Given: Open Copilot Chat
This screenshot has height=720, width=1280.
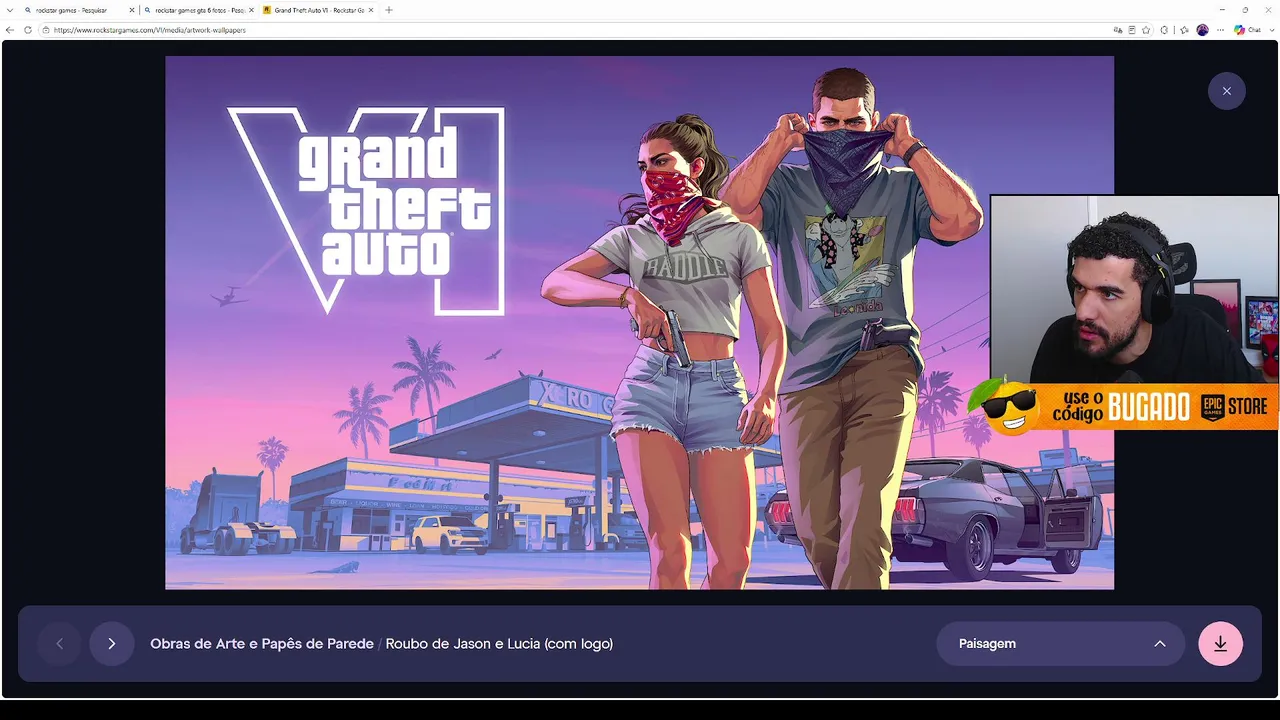Looking at the screenshot, I should click(x=1246, y=30).
